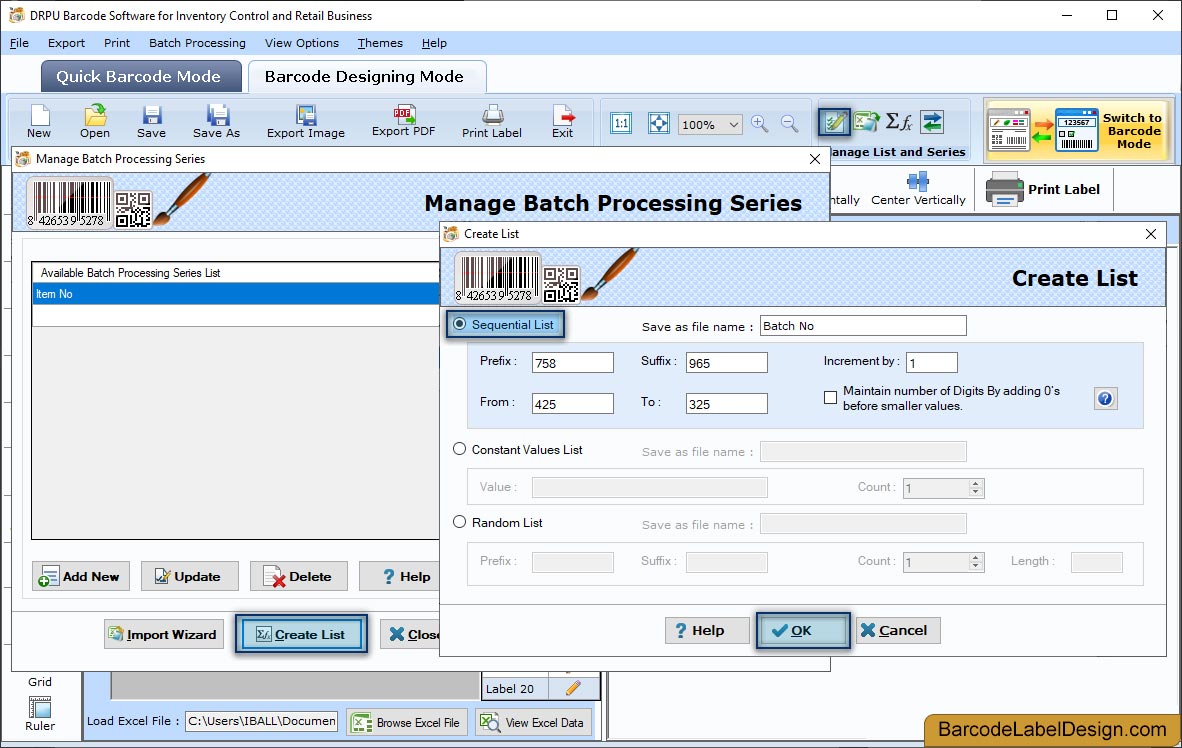Open the Manage List edit icon

click(834, 122)
